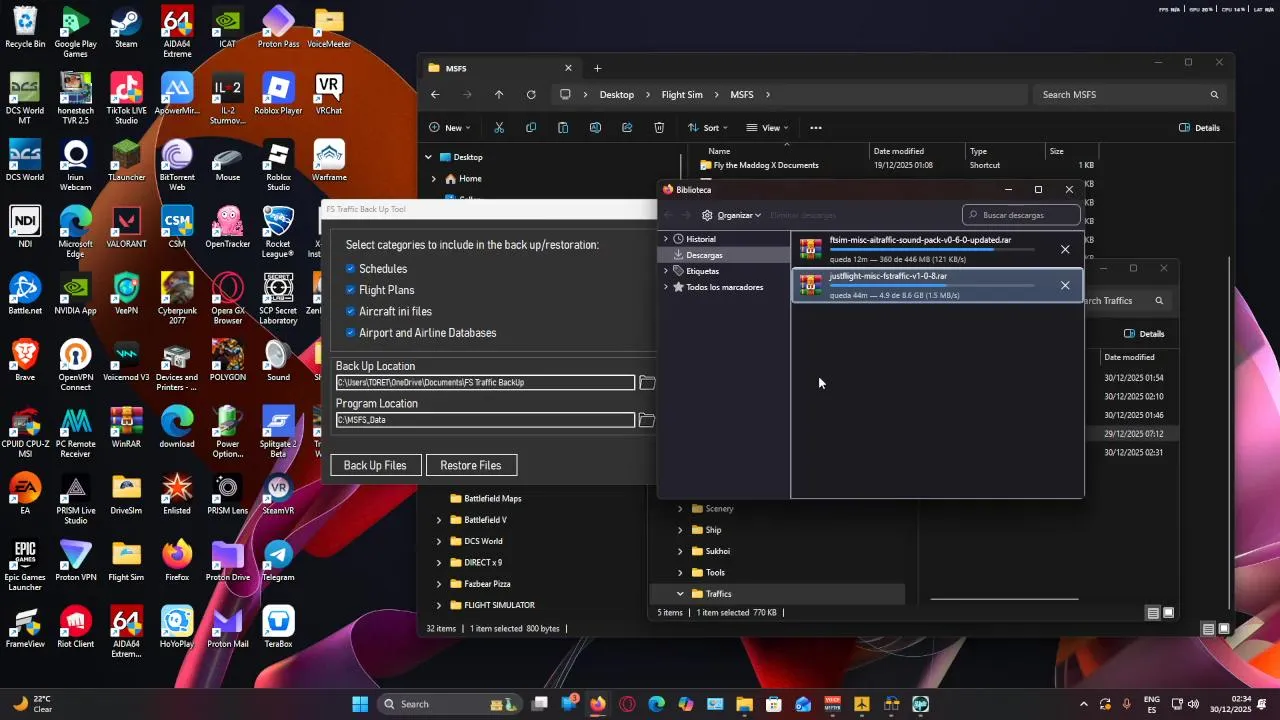Expand the Scenery folder node
Screen dimensions: 1280x720
tap(681, 509)
